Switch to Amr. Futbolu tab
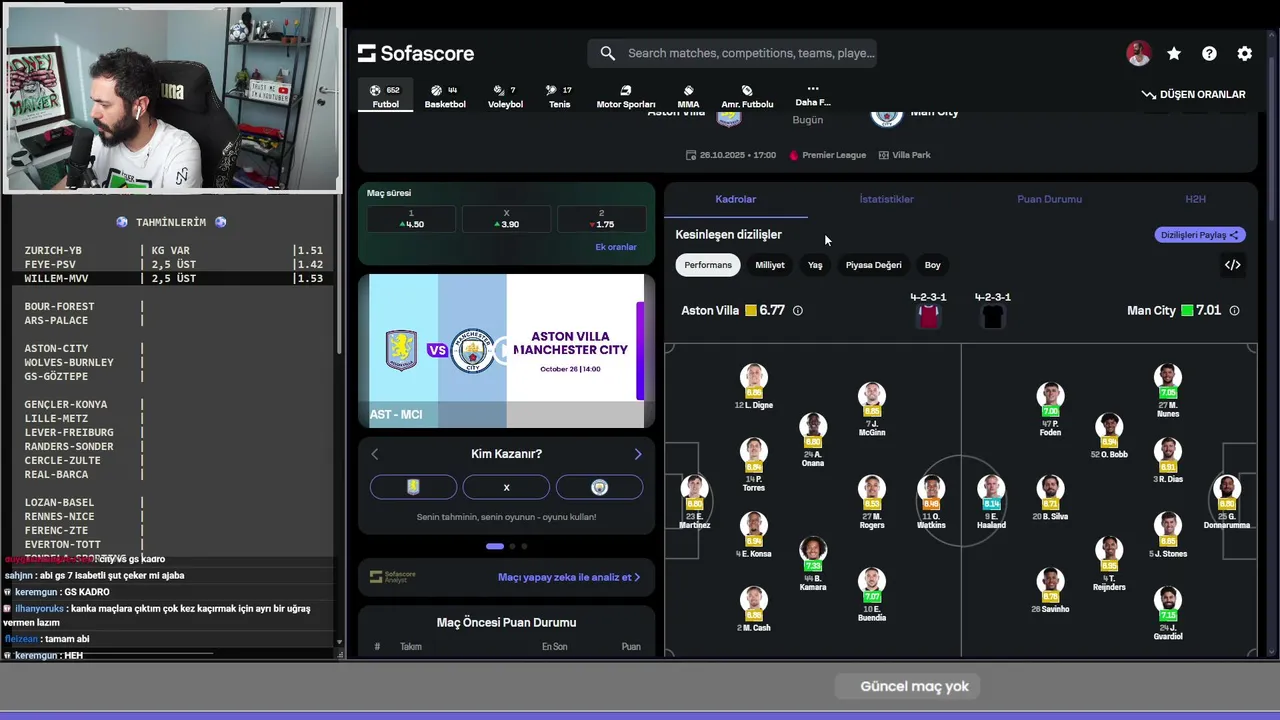 point(747,97)
